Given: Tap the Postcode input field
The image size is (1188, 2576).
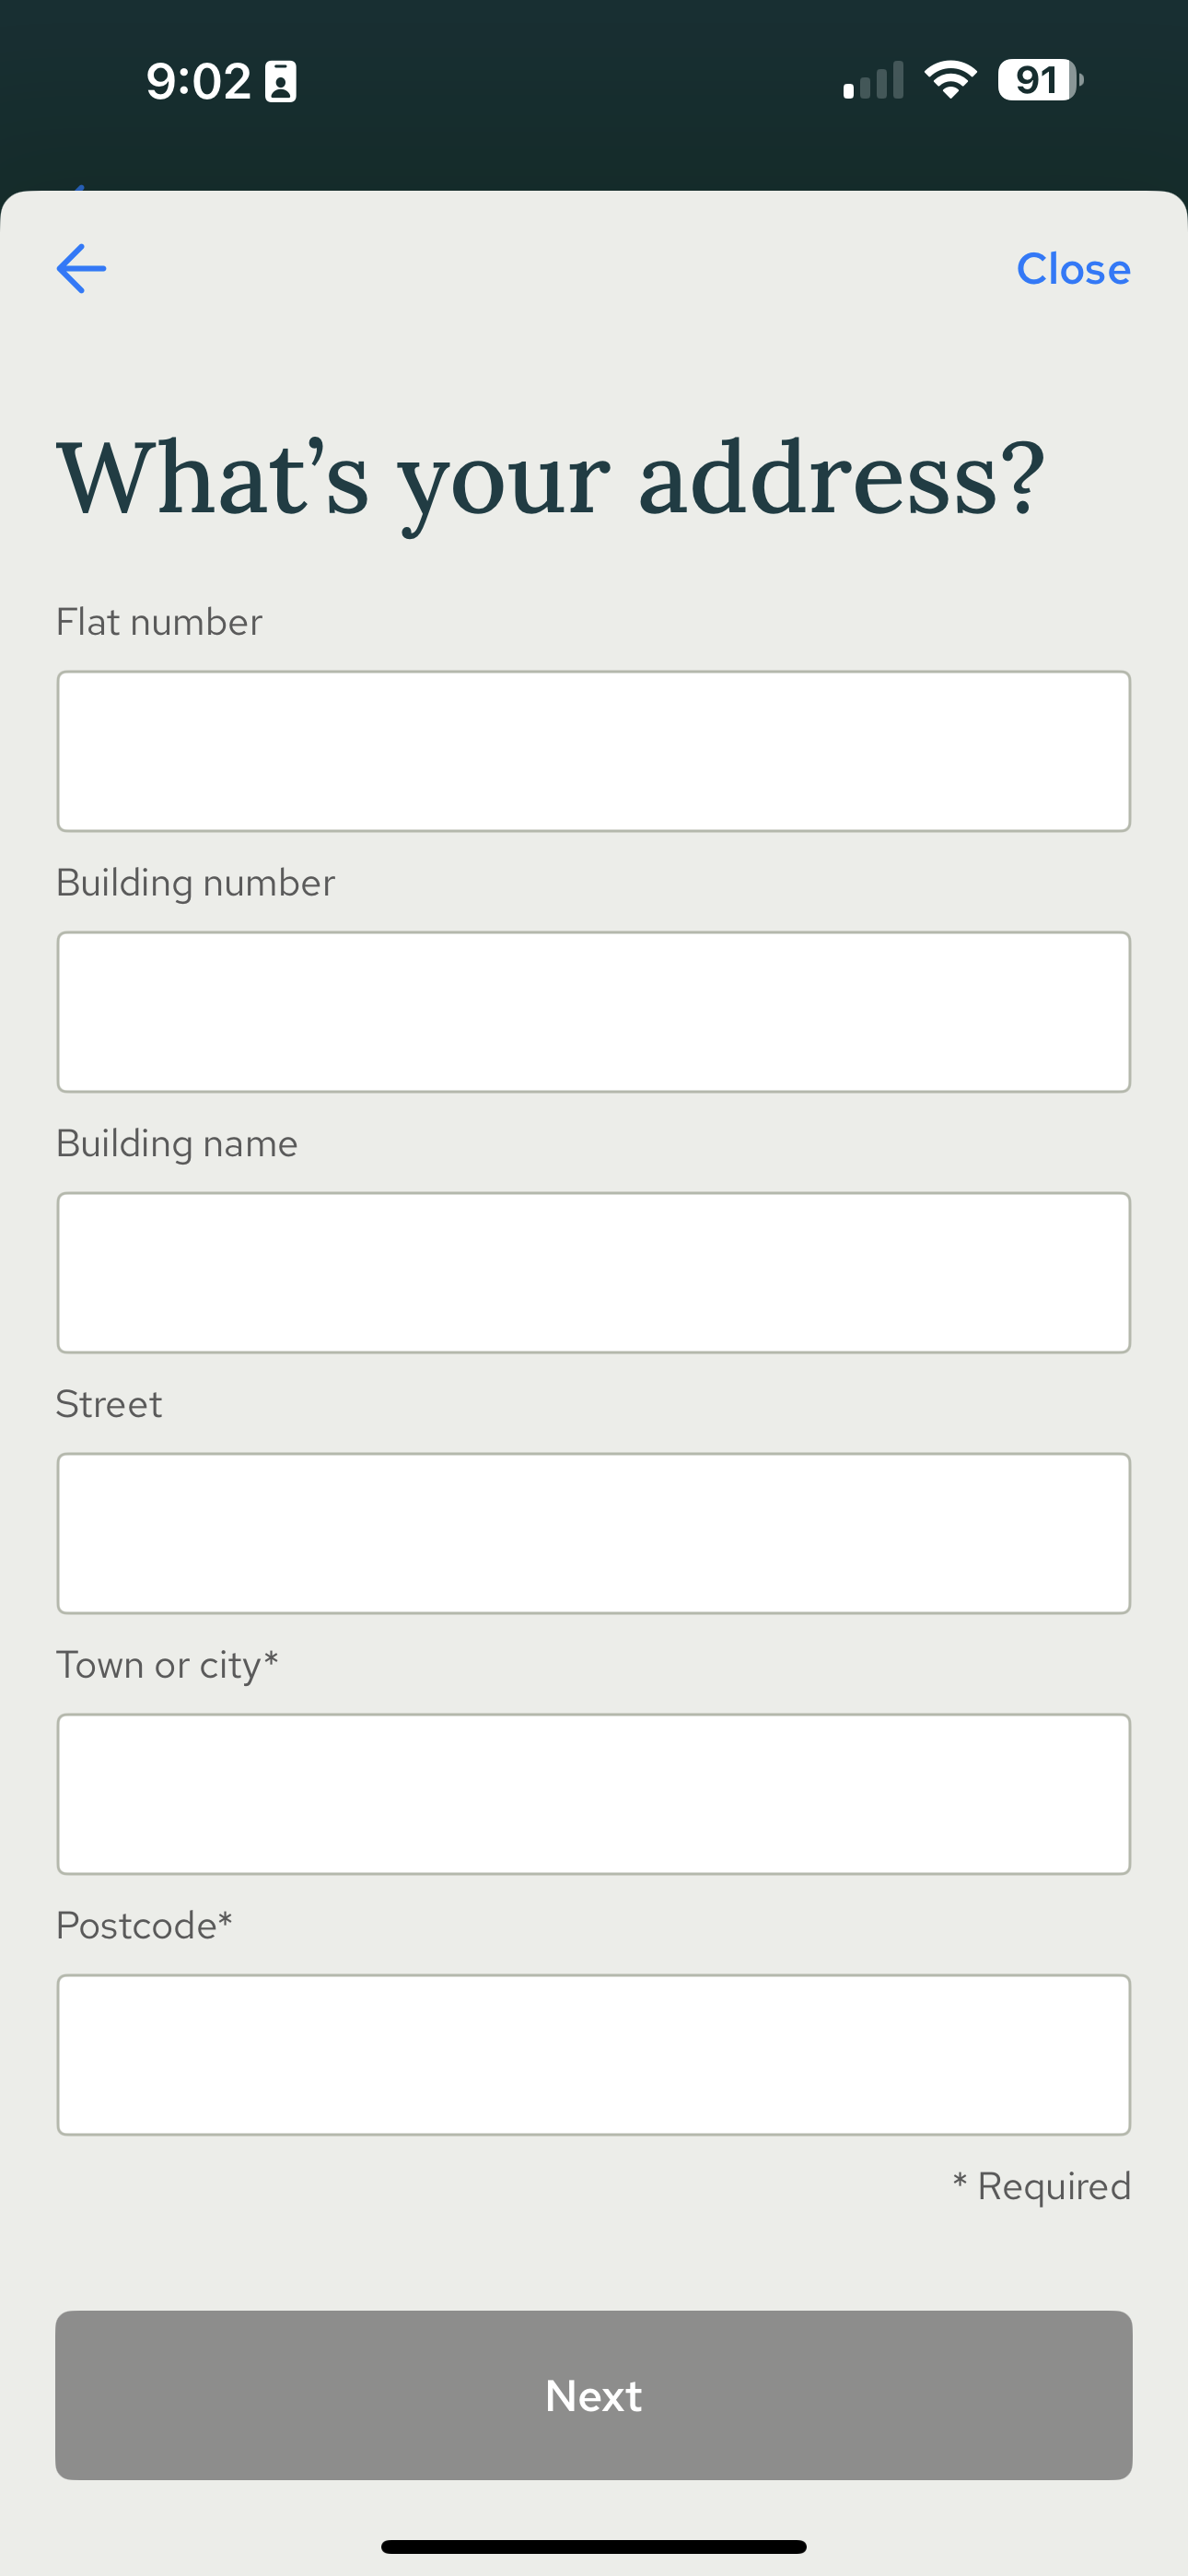Looking at the screenshot, I should click(x=594, y=2055).
